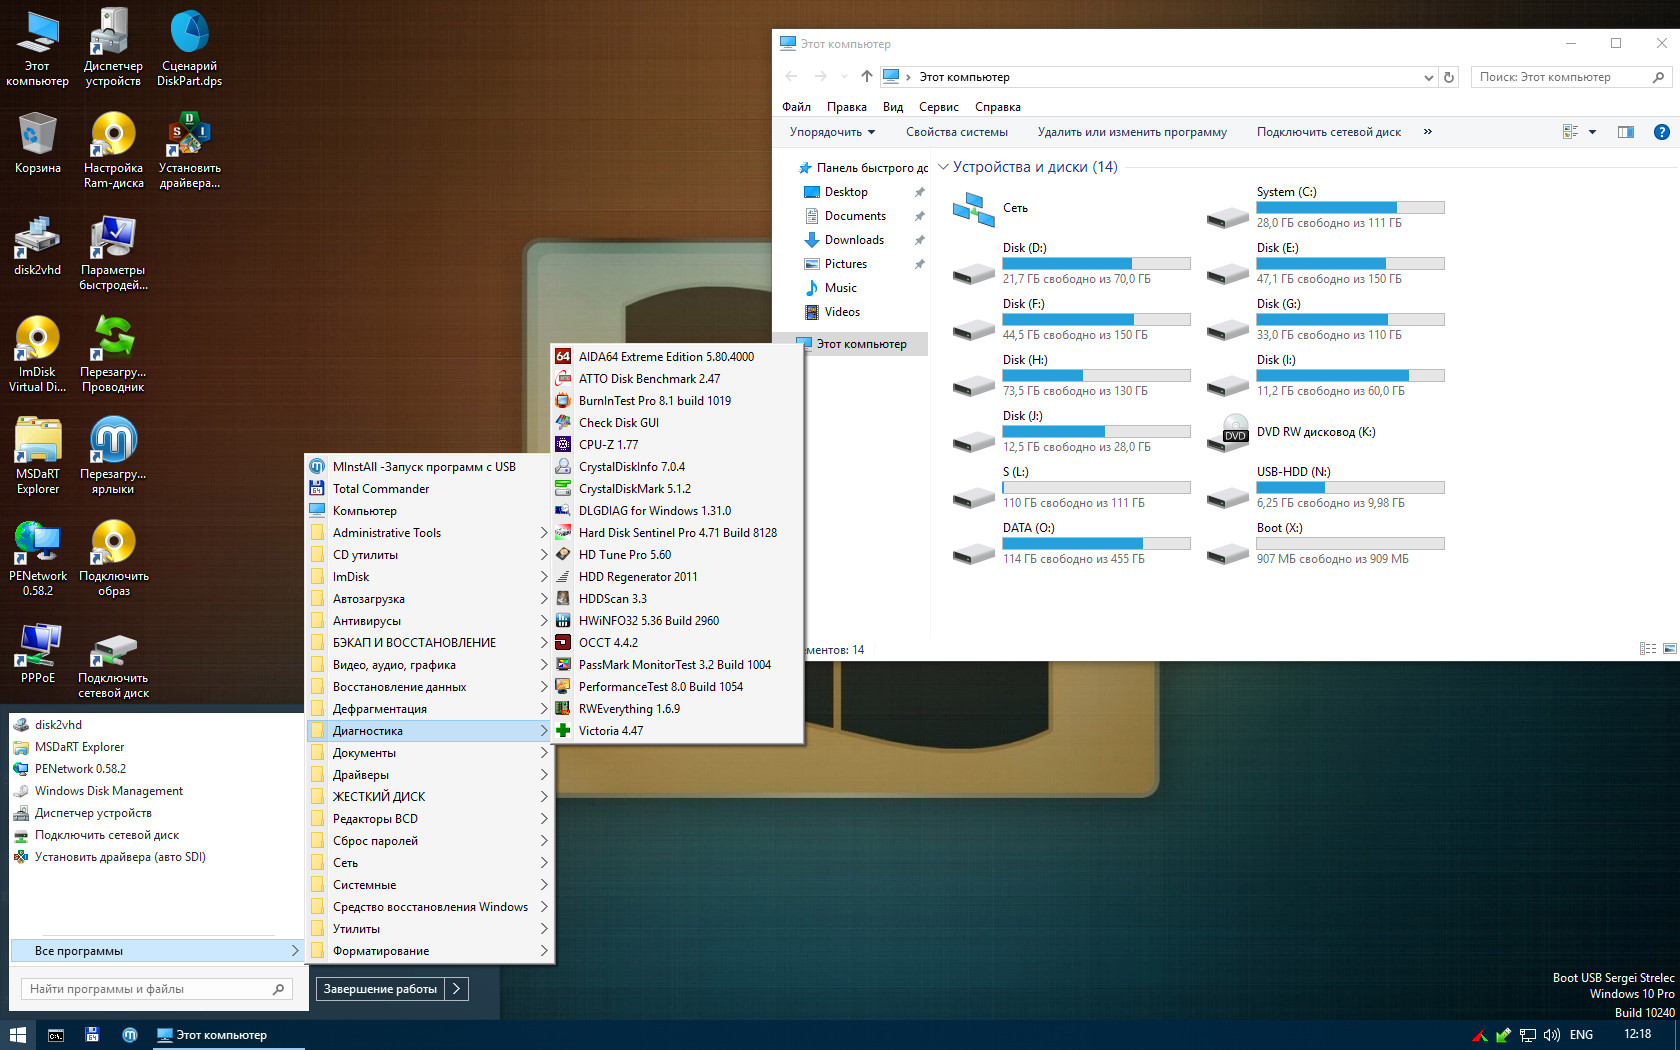Image resolution: width=1680 pixels, height=1050 pixels.
Task: Launch HWiNFO32 5.36 Build 2960
Action: (677, 621)
